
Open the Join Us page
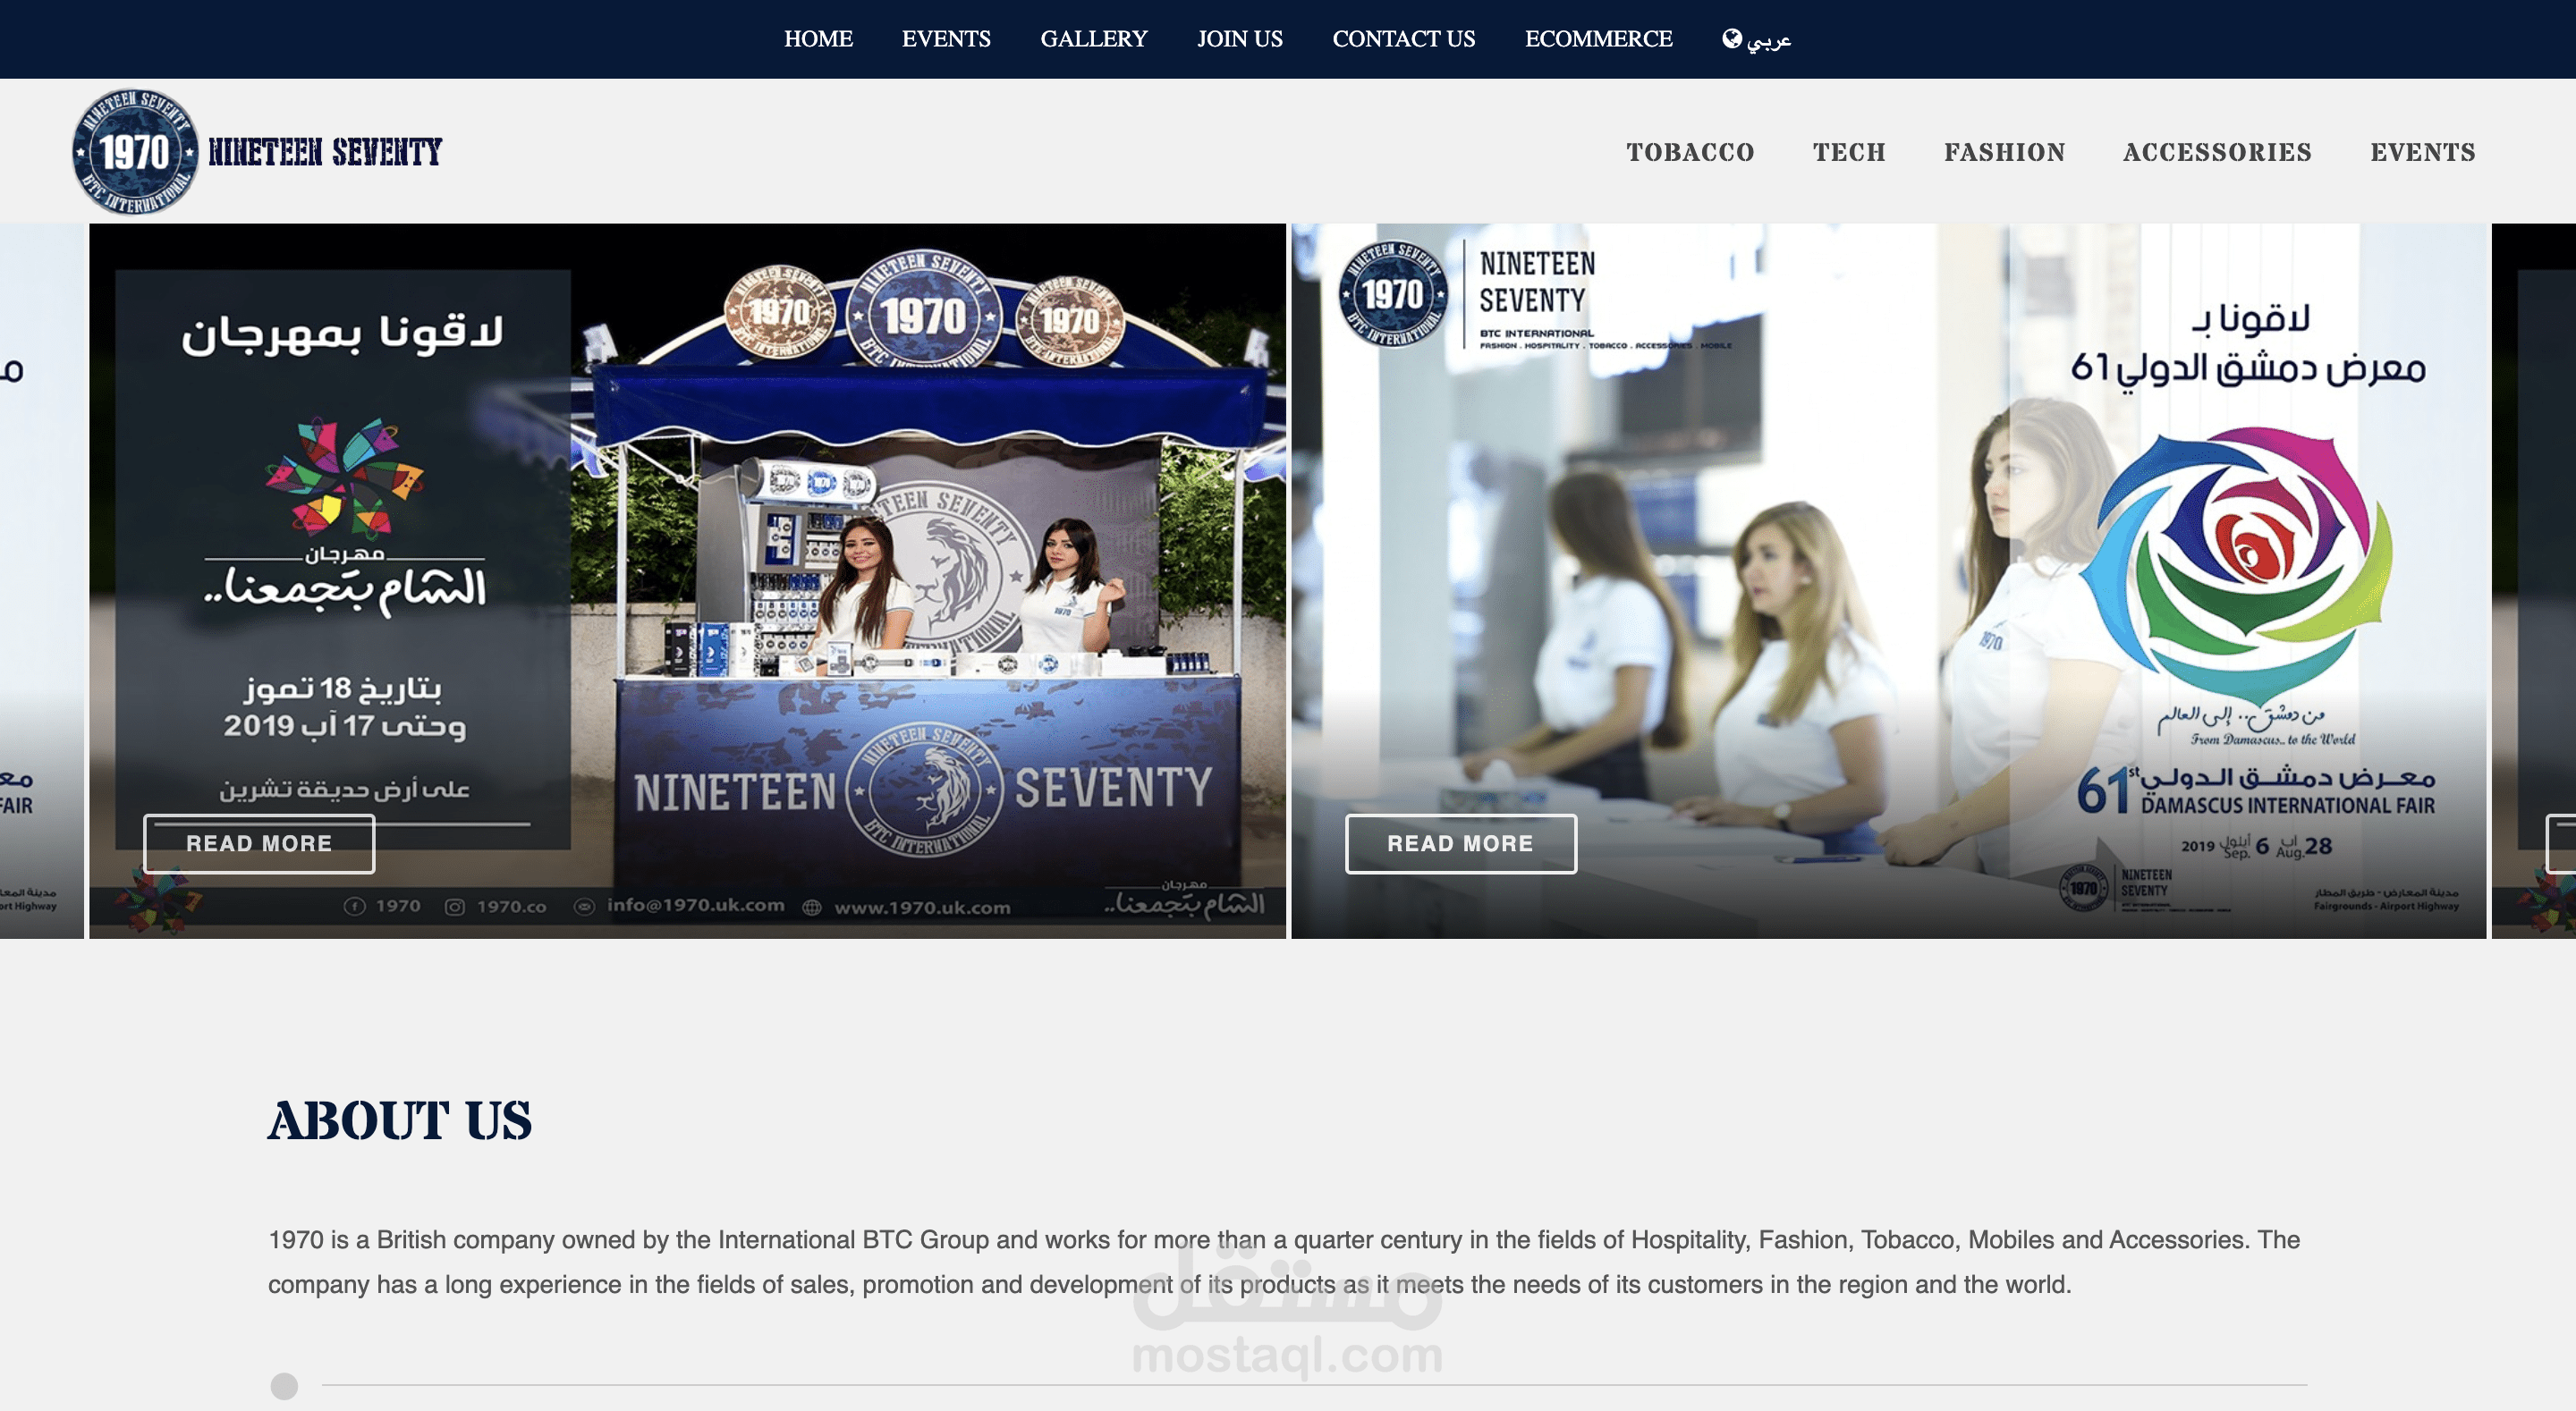[1239, 39]
